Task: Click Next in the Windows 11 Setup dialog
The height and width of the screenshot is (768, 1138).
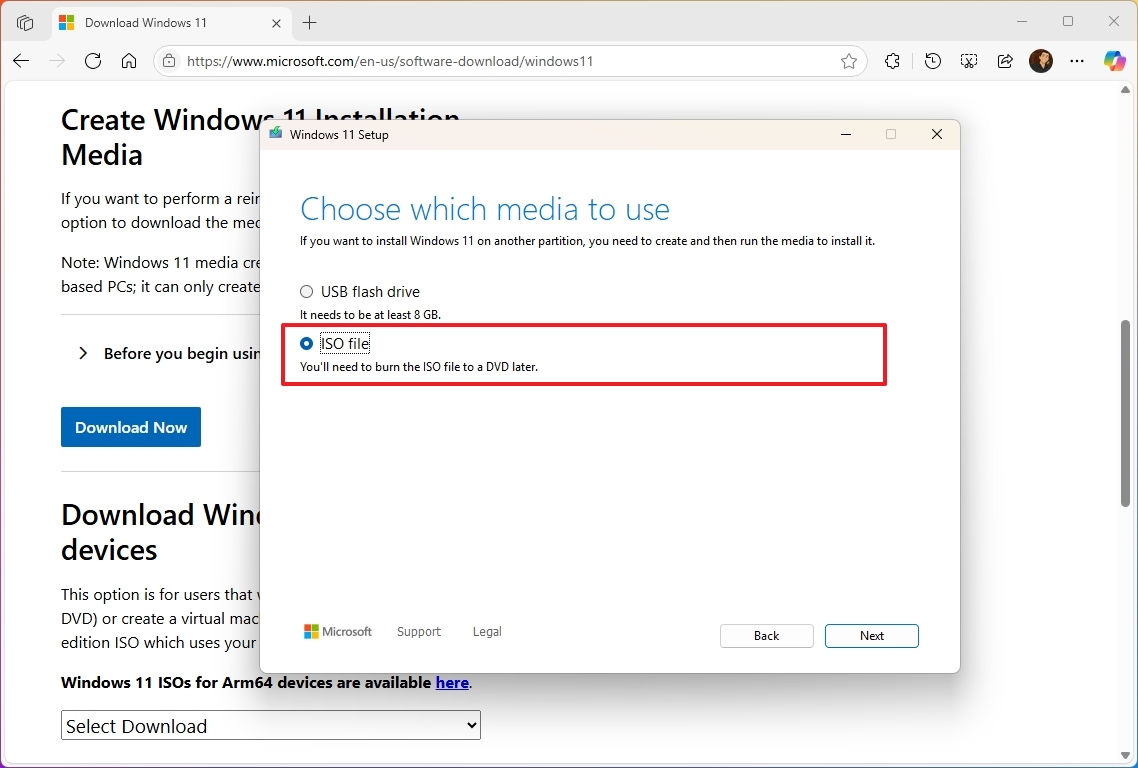Action: click(x=871, y=636)
